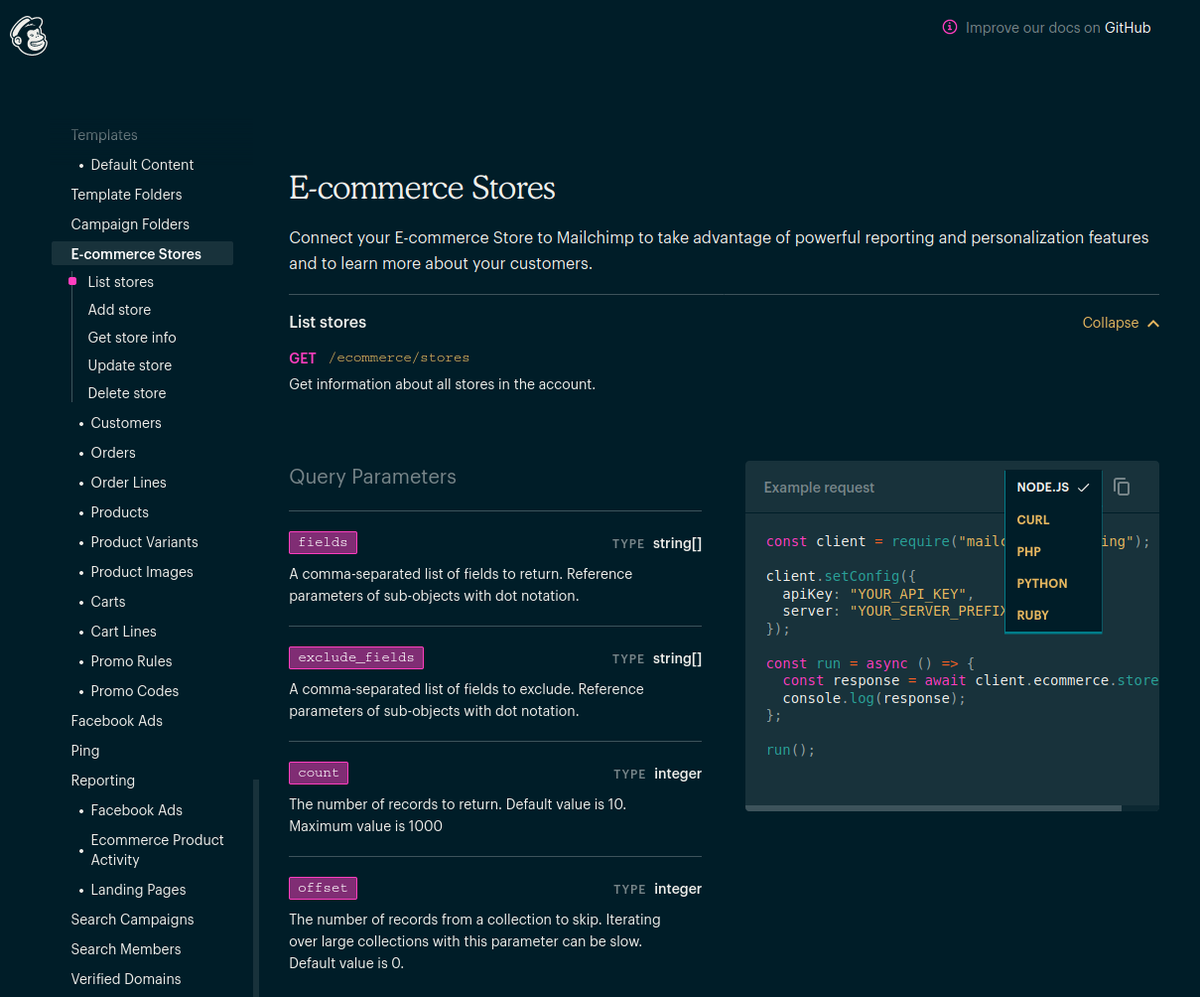Open Get store info endpoint
Image resolution: width=1200 pixels, height=997 pixels.
(131, 338)
